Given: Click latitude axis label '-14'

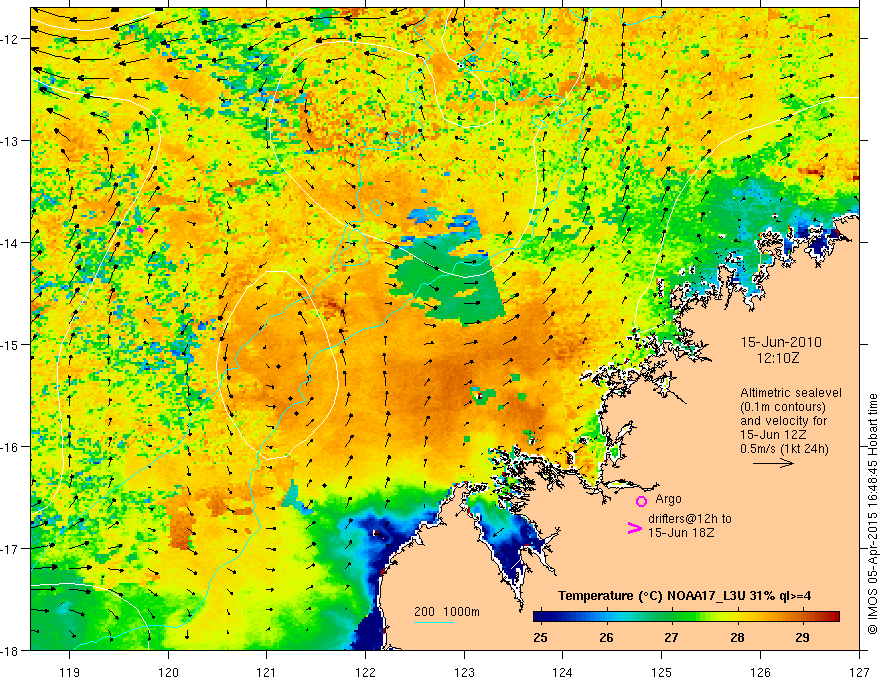Looking at the screenshot, I should pyautogui.click(x=11, y=243).
